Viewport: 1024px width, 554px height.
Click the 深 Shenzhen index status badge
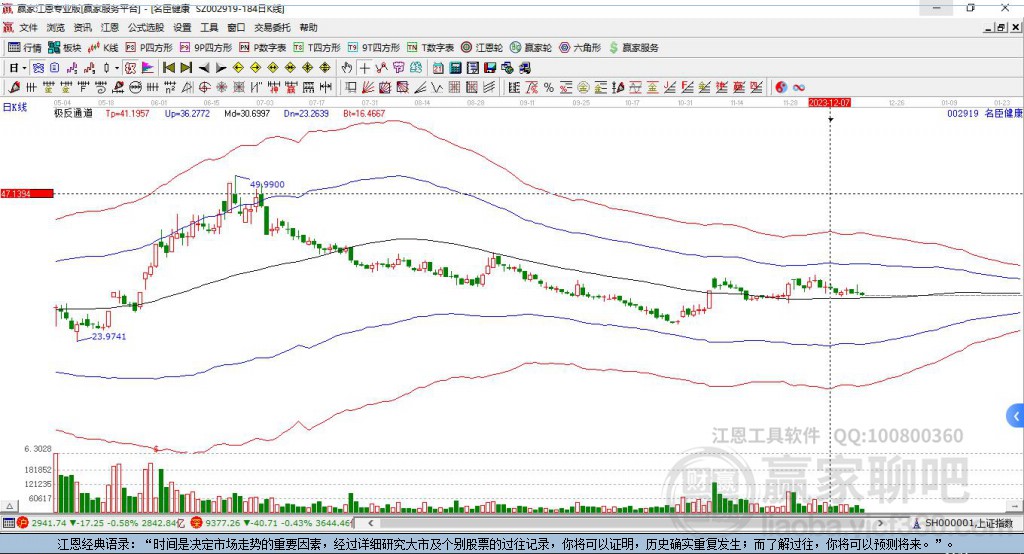[x=196, y=523]
